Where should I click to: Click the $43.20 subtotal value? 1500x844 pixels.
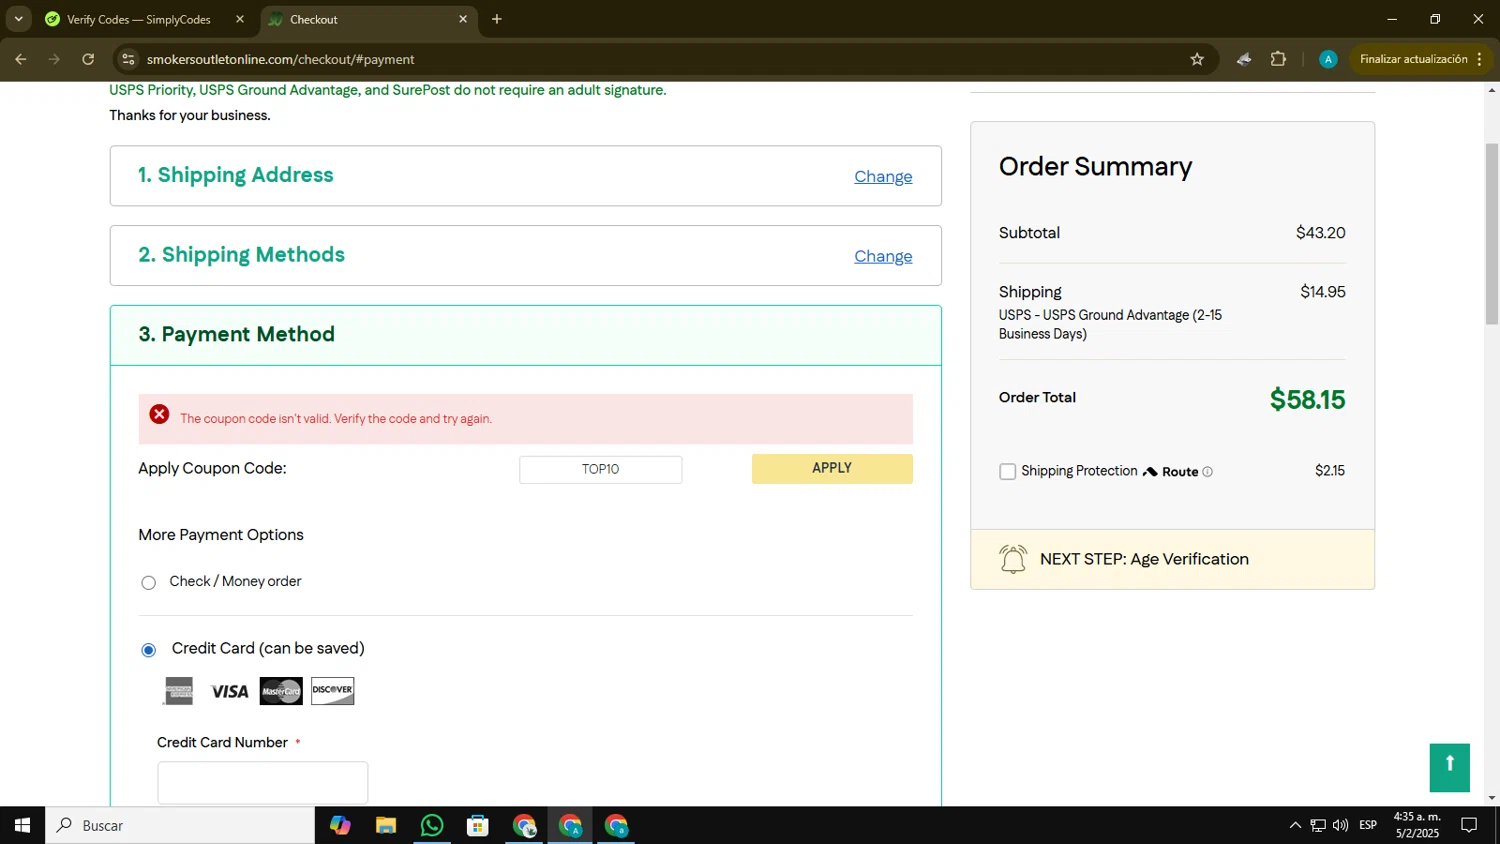[x=1320, y=233]
